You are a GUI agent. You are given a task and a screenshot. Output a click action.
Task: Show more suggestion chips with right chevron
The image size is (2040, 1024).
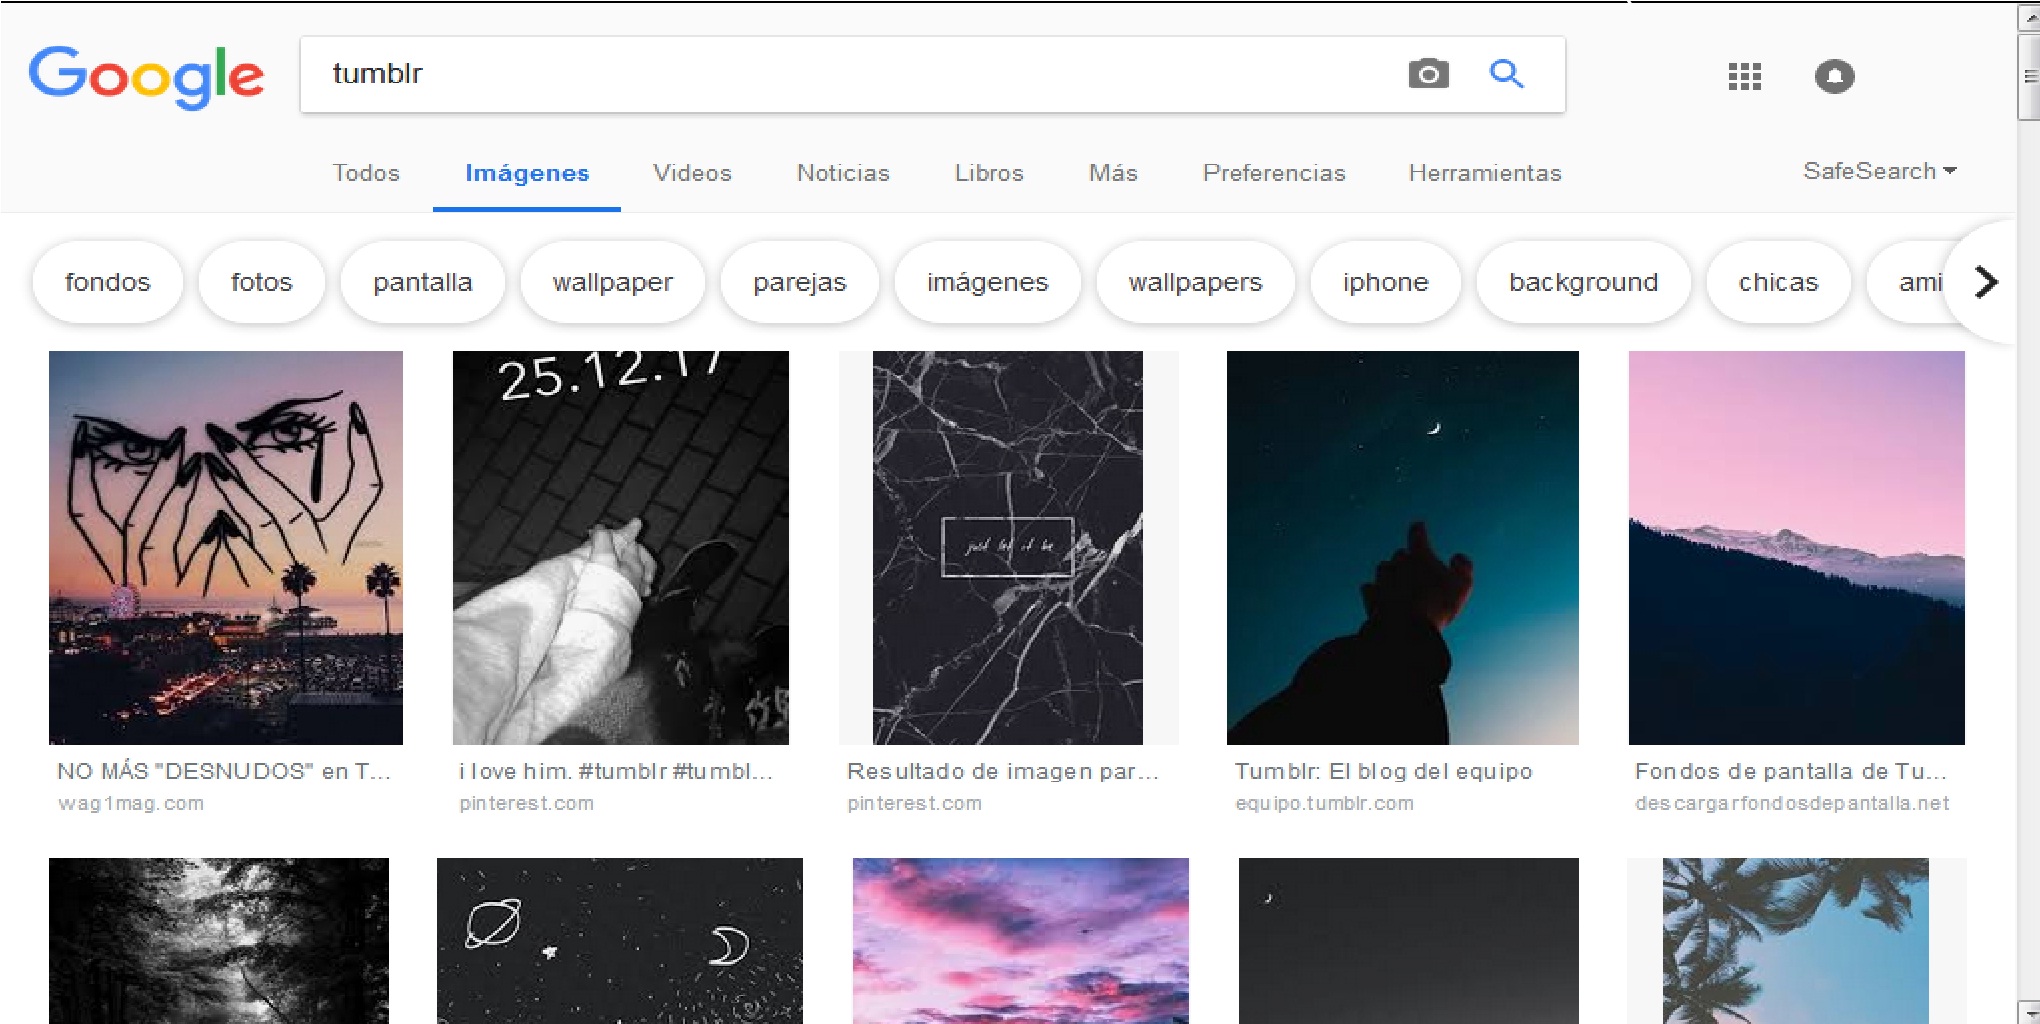coord(1986,282)
